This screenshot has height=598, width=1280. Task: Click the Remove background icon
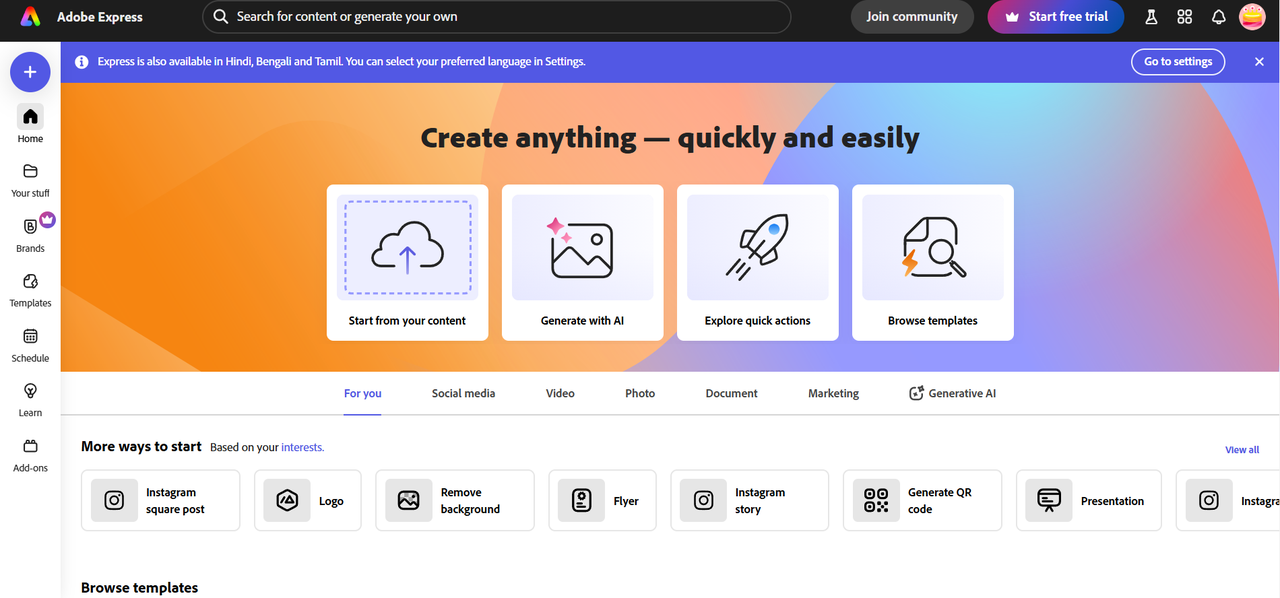[408, 500]
